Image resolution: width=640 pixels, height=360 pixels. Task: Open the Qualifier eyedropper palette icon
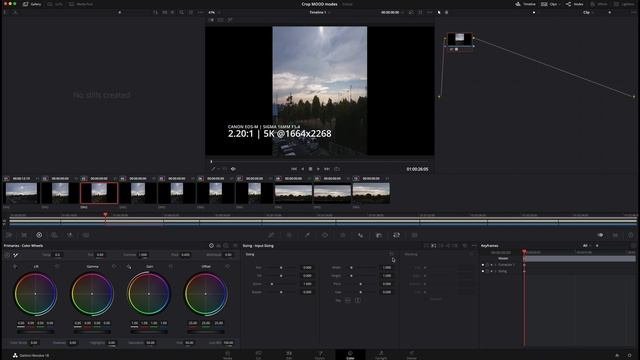pyautogui.click(x=307, y=235)
